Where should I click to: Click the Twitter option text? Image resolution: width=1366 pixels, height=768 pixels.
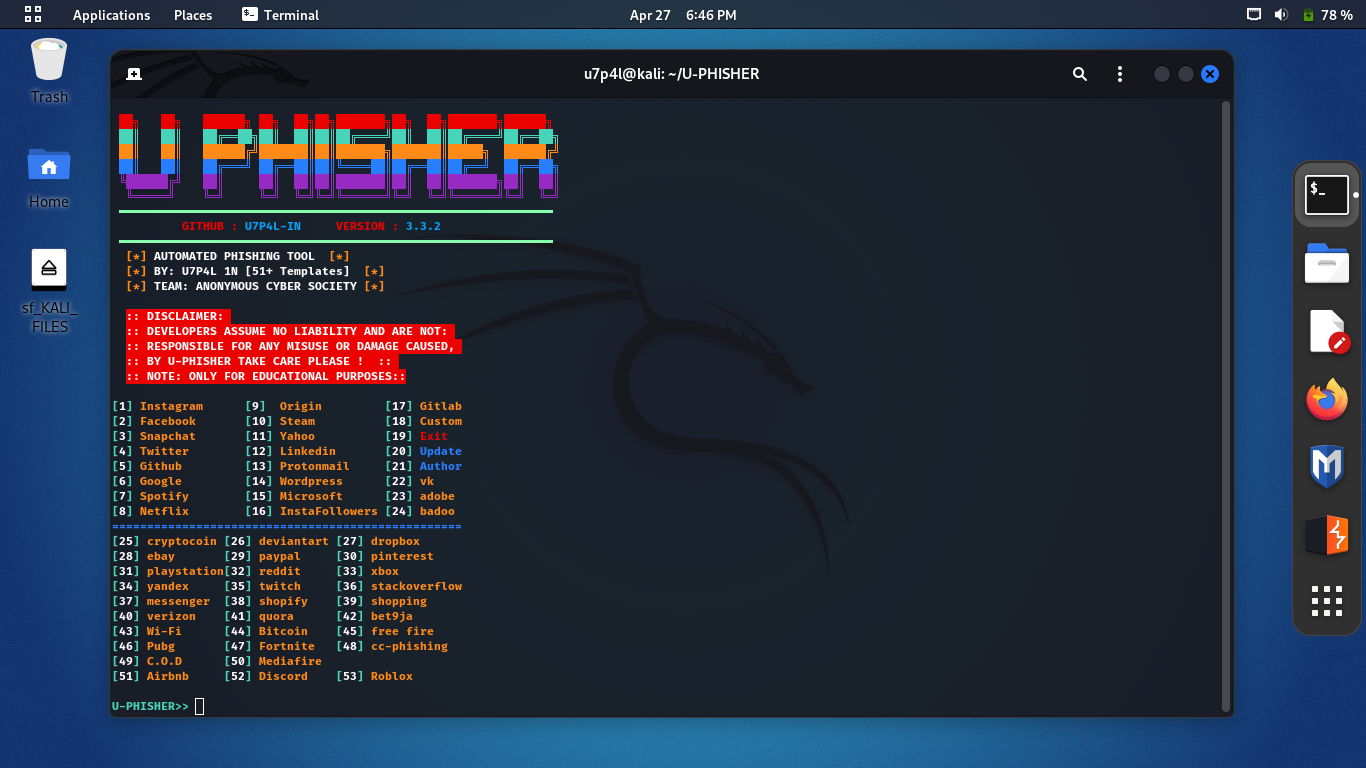point(164,451)
